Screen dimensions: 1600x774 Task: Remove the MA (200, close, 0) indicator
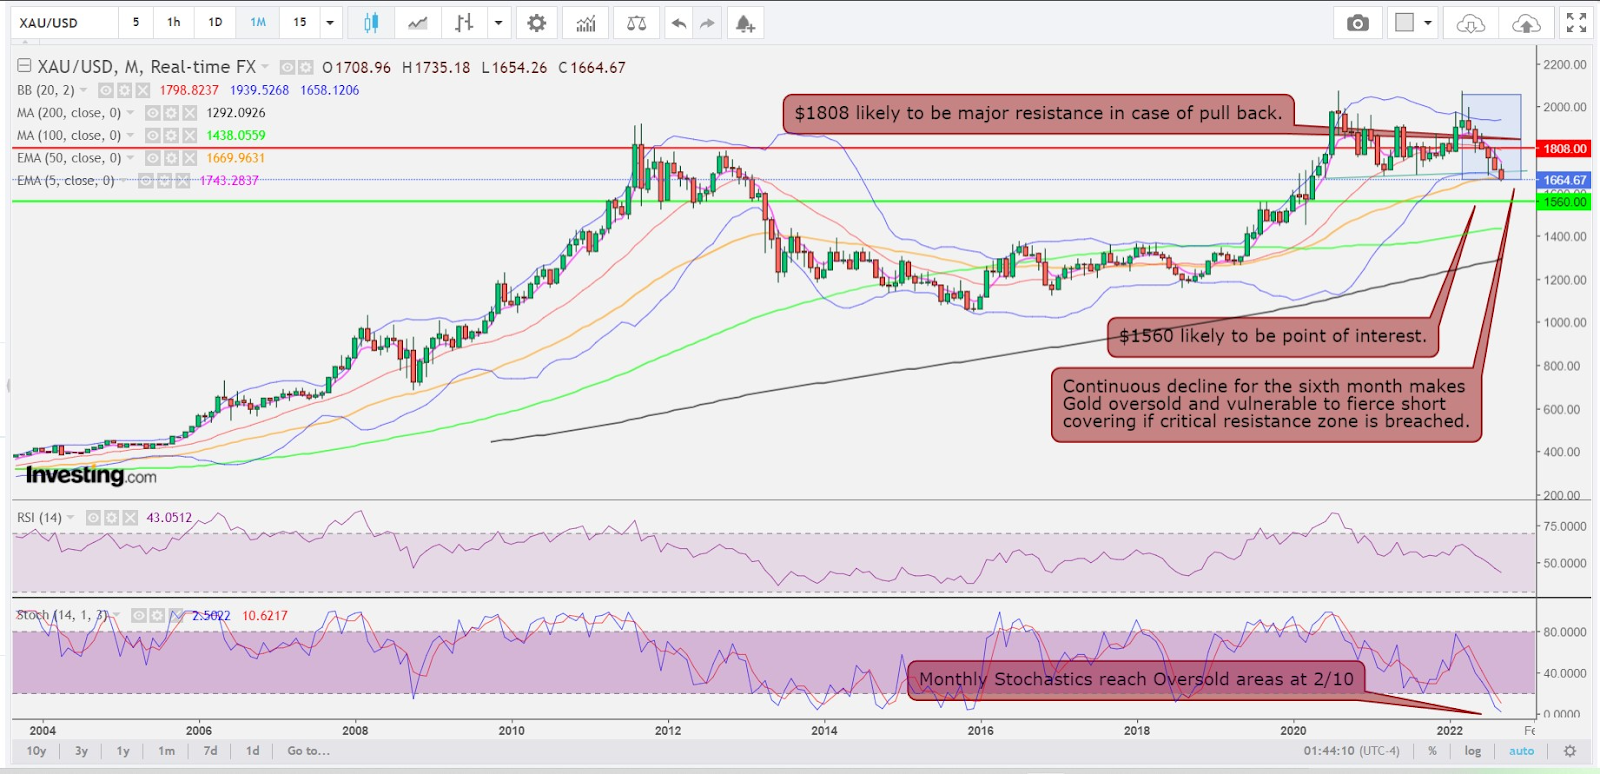coord(190,113)
